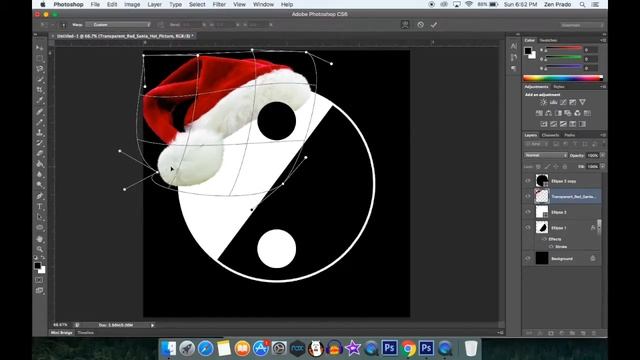Select the Eyedropper tool
The width and height of the screenshot is (640, 360).
[x=40, y=100]
